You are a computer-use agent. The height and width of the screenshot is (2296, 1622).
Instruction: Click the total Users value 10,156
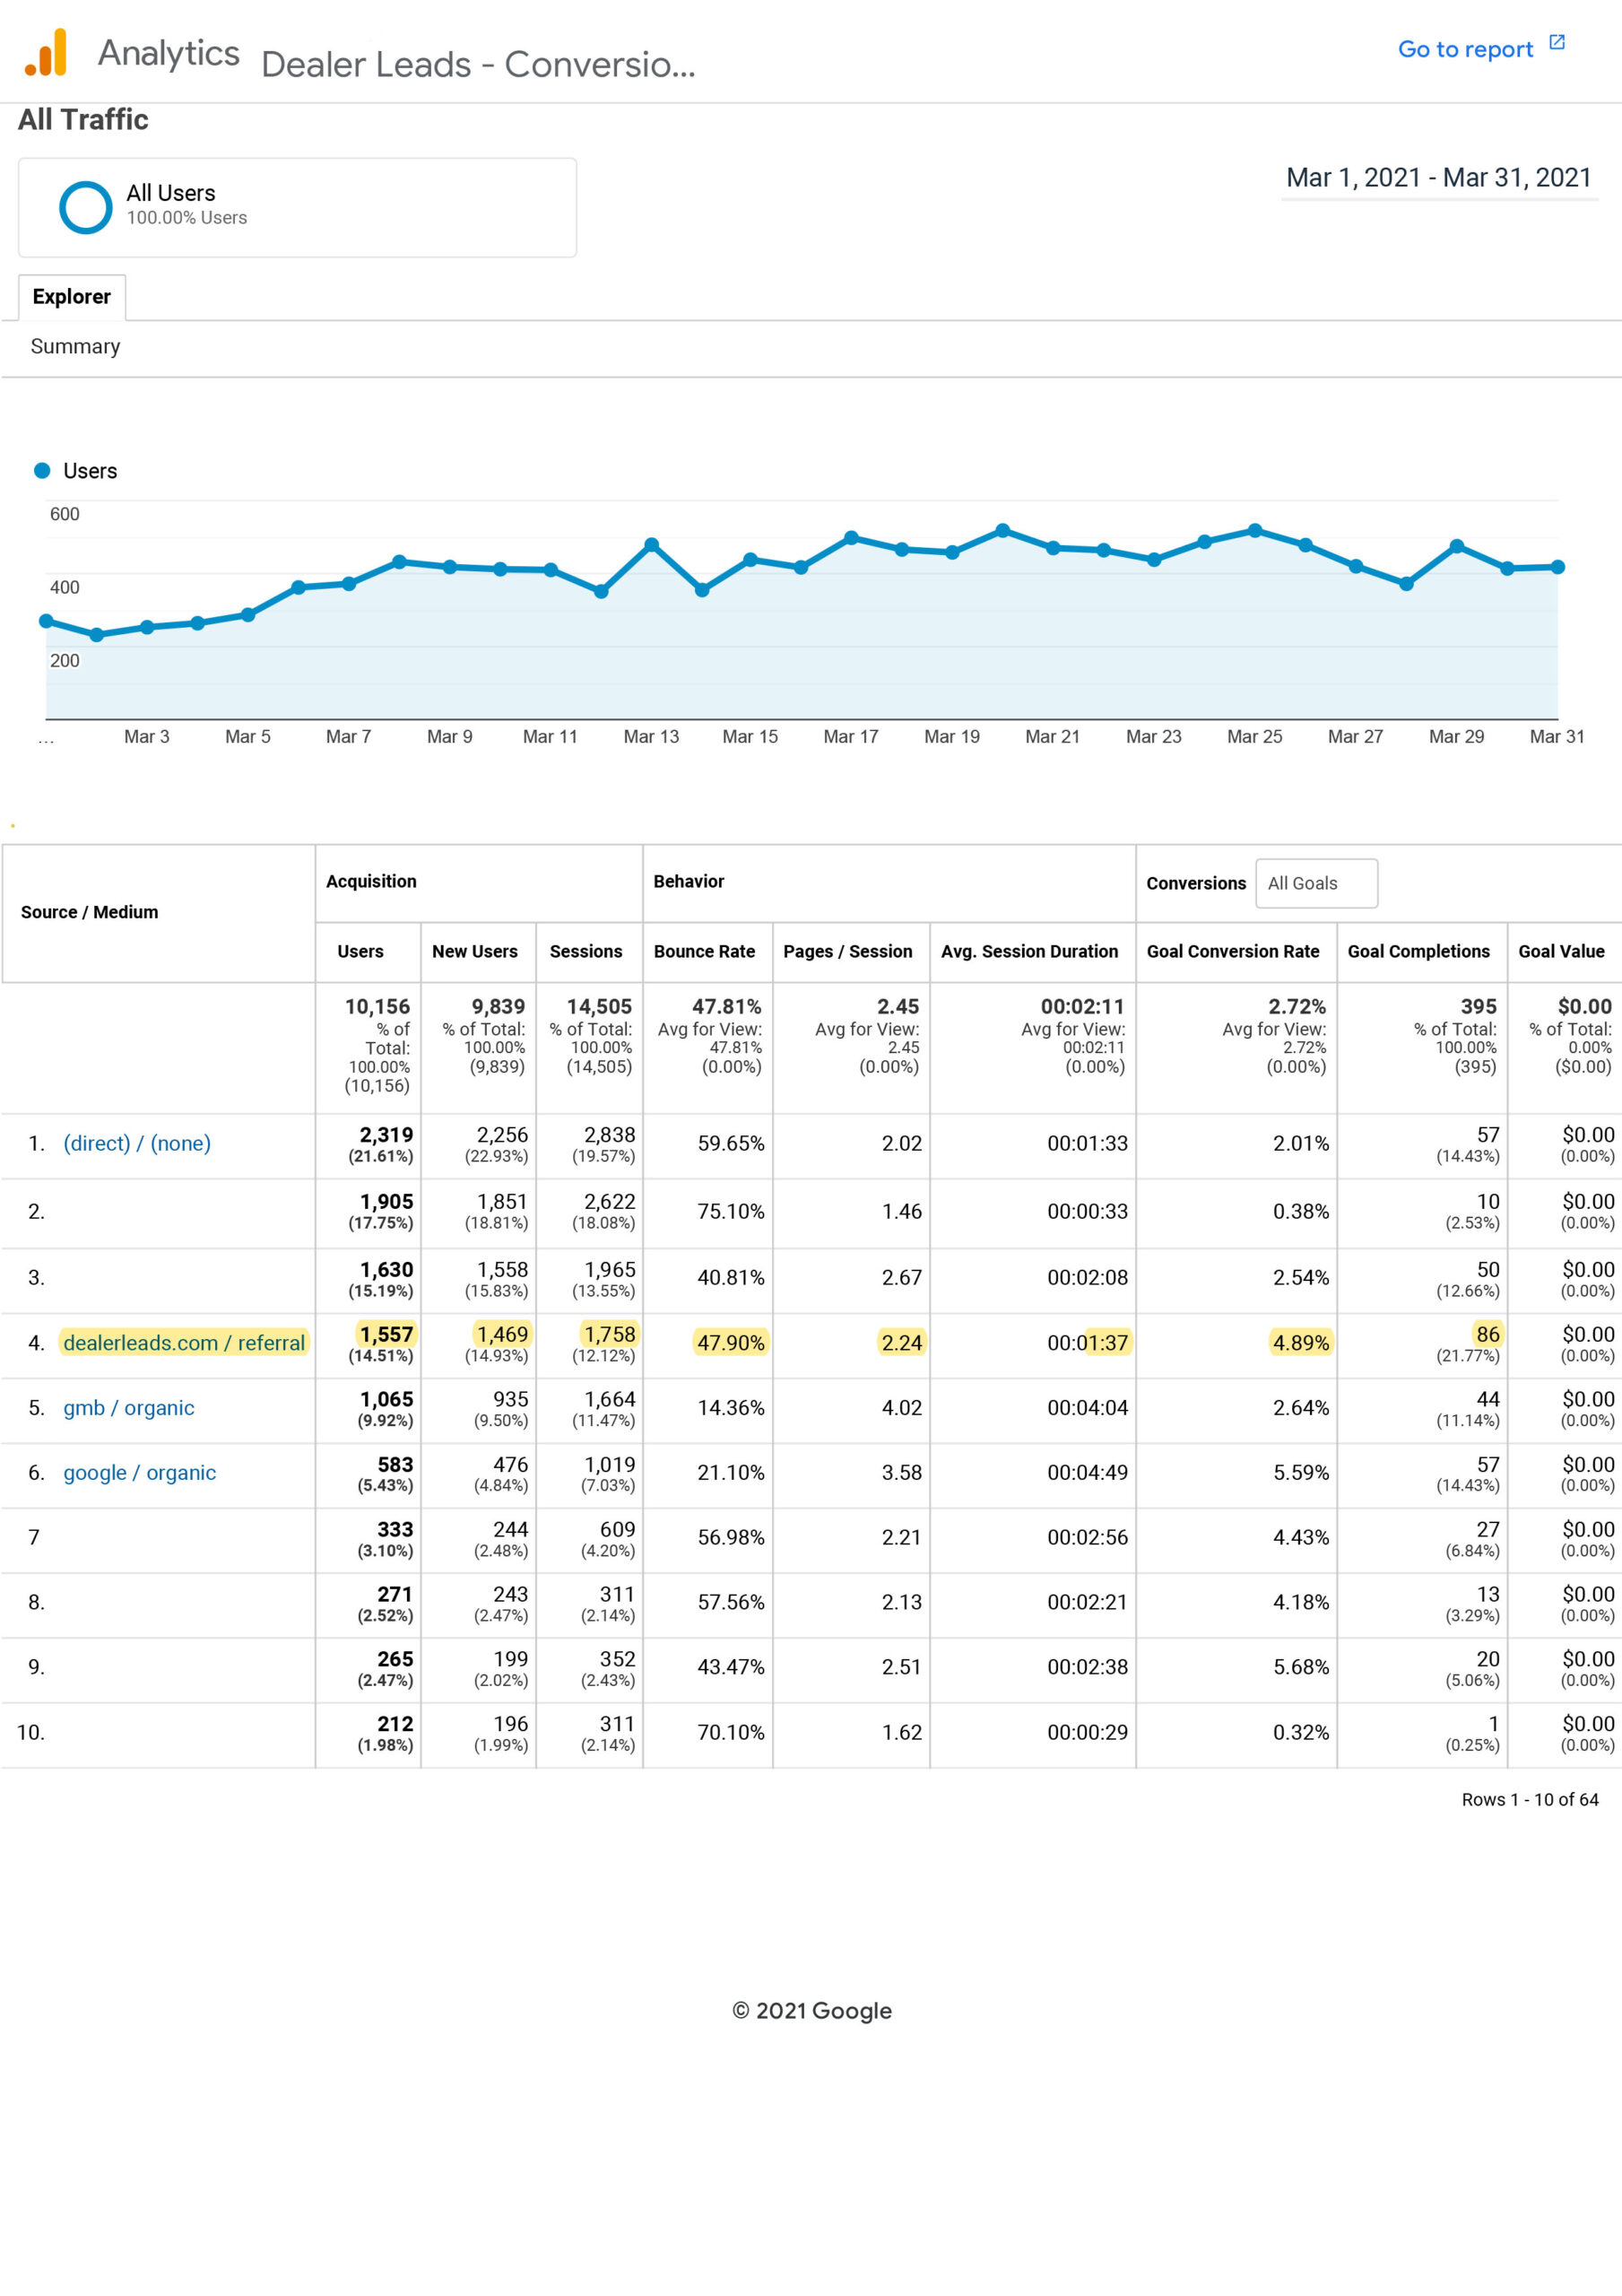(x=378, y=1006)
